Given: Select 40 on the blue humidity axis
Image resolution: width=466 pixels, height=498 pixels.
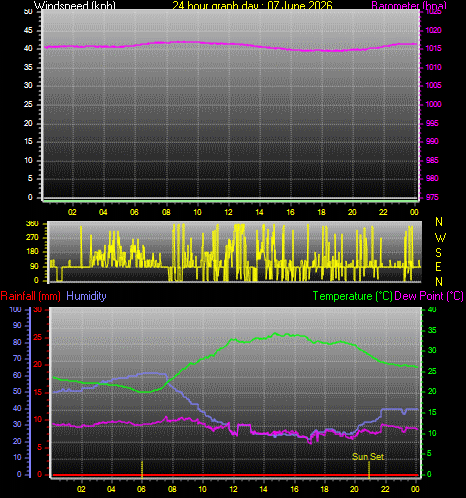Looking at the screenshot, I should coord(17,408).
